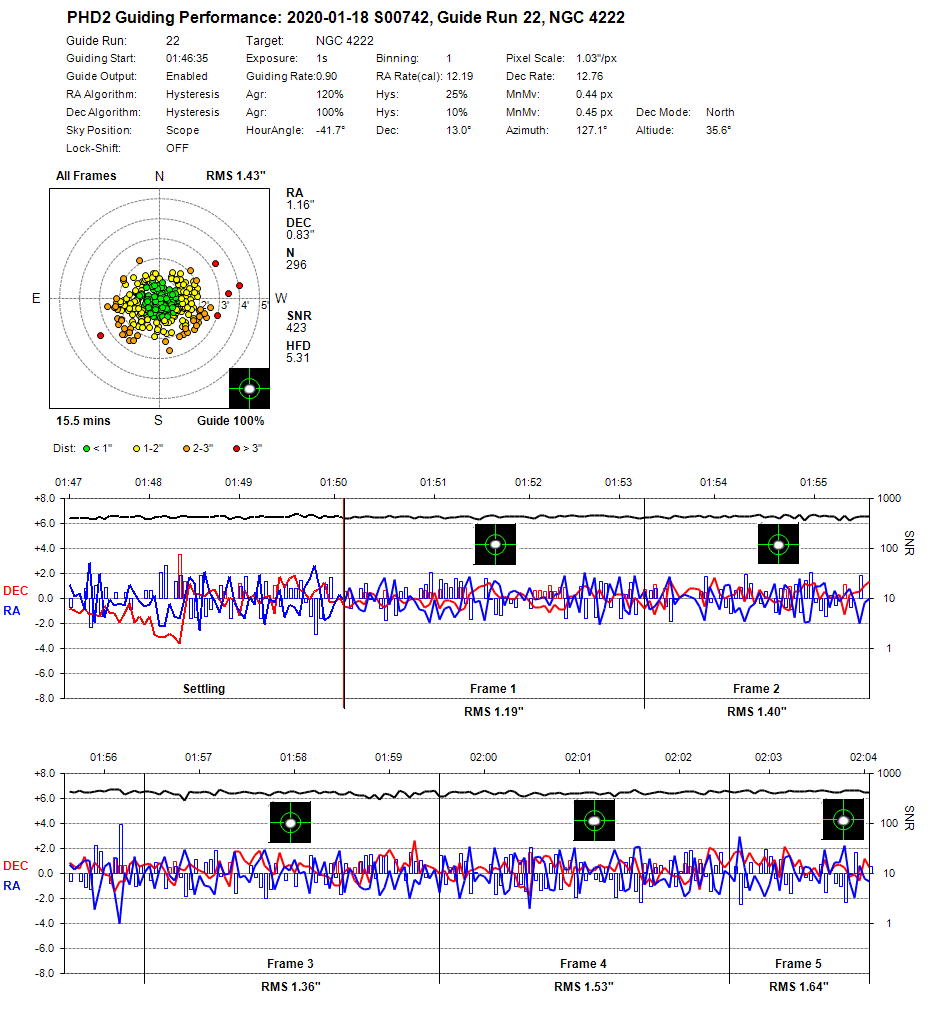Click the 'RMS 1.40"' value under Frame 2
This screenshot has height=1009, width=948.
[757, 712]
